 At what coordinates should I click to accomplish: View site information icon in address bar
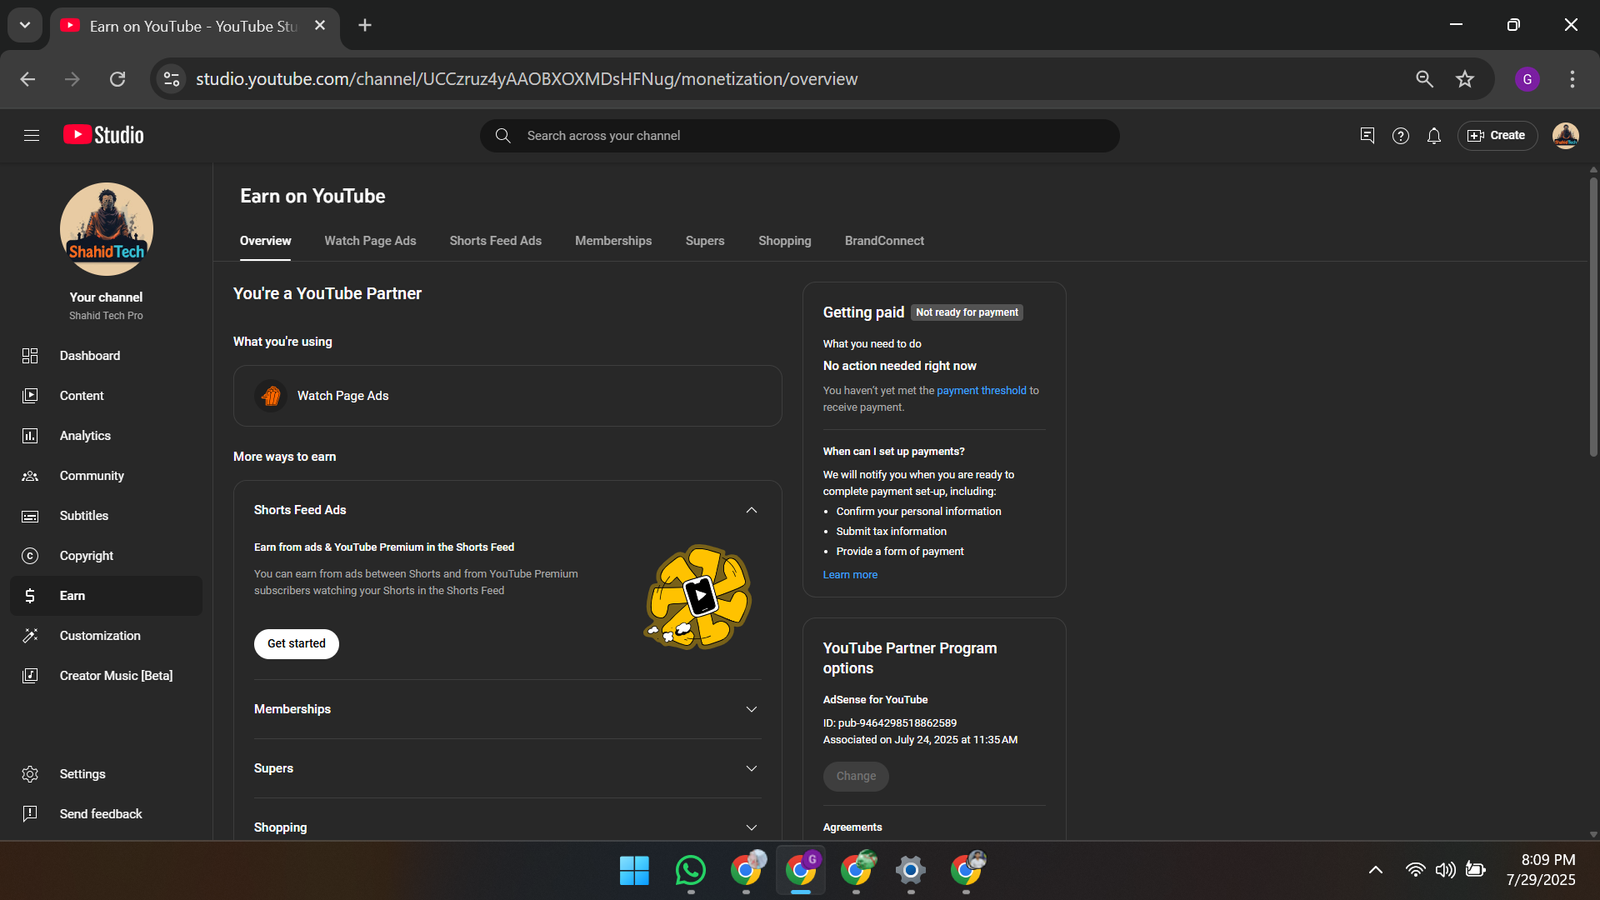[x=172, y=79]
